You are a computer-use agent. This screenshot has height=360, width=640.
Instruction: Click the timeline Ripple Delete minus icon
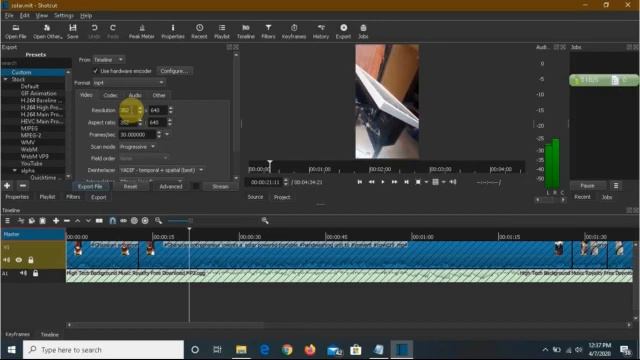[x=67, y=221]
